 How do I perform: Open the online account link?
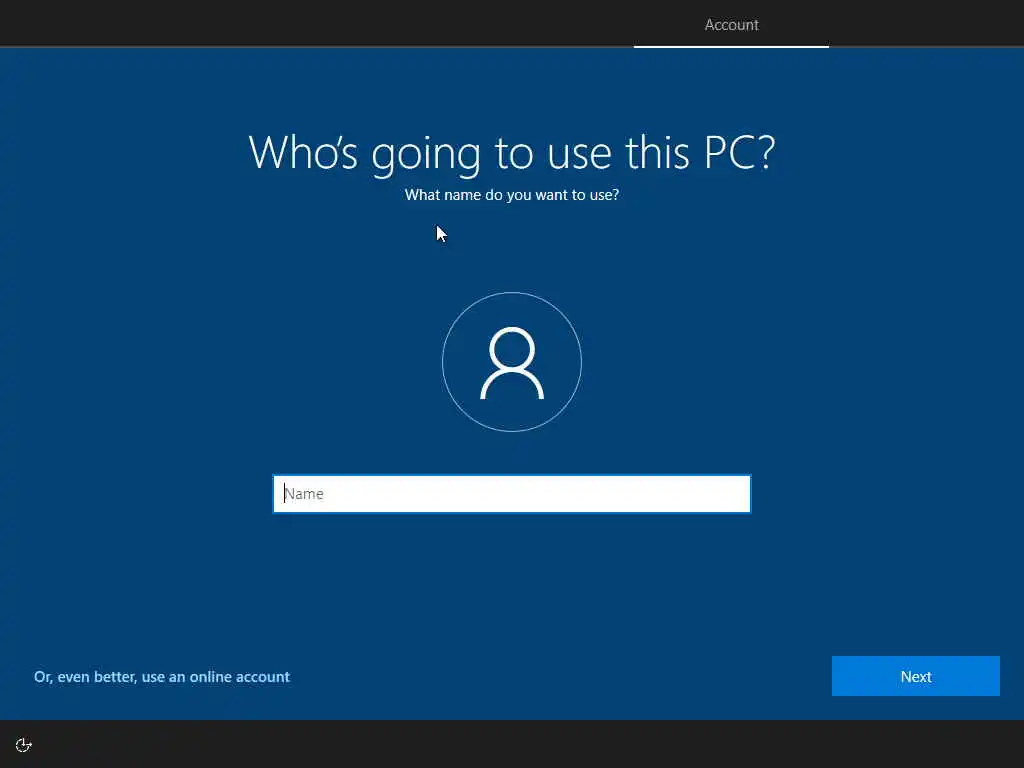[162, 677]
